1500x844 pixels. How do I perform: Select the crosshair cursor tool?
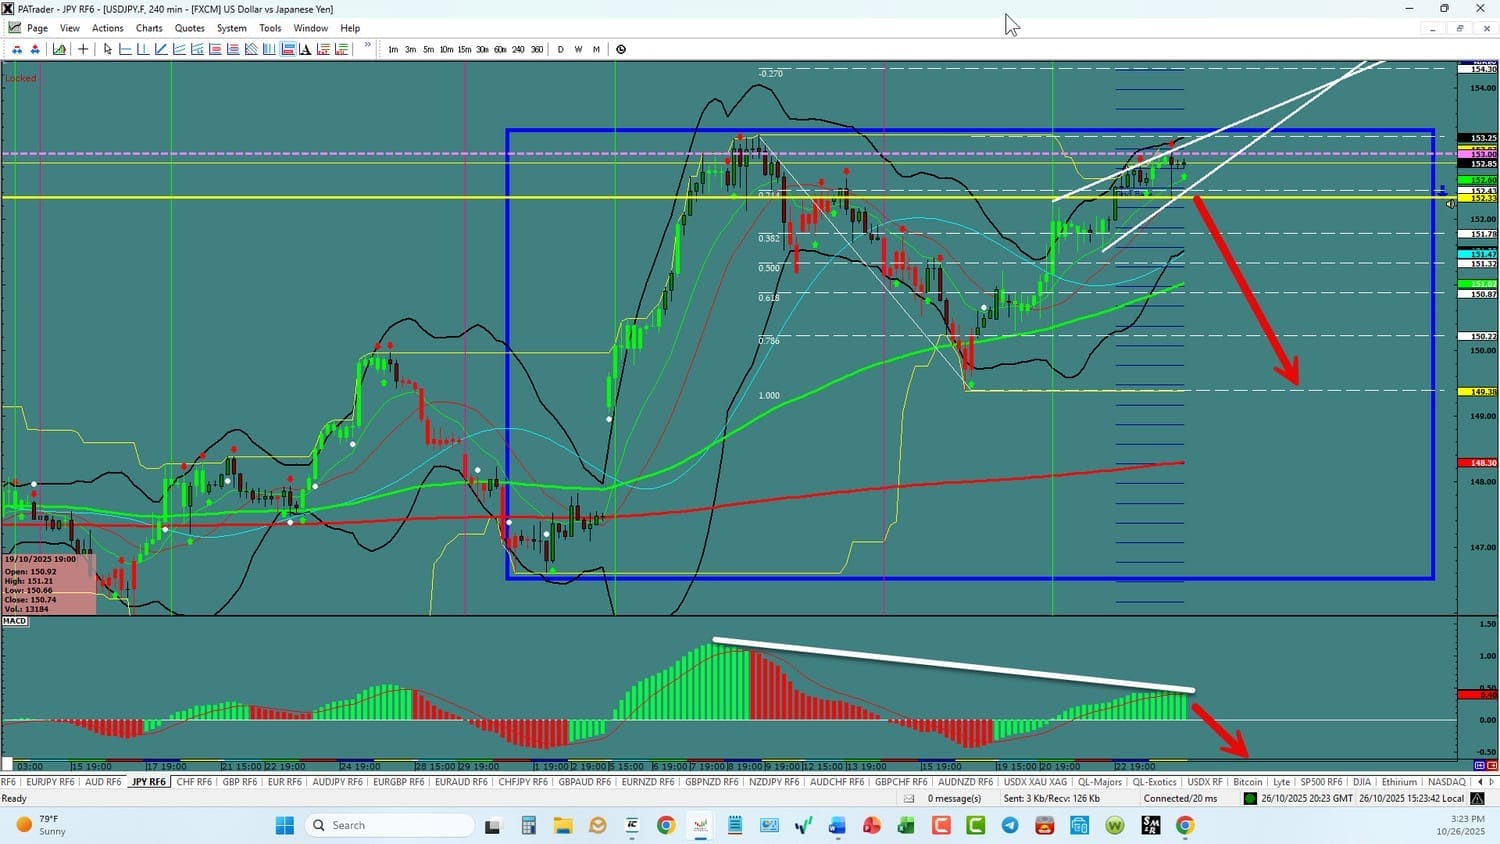(83, 49)
